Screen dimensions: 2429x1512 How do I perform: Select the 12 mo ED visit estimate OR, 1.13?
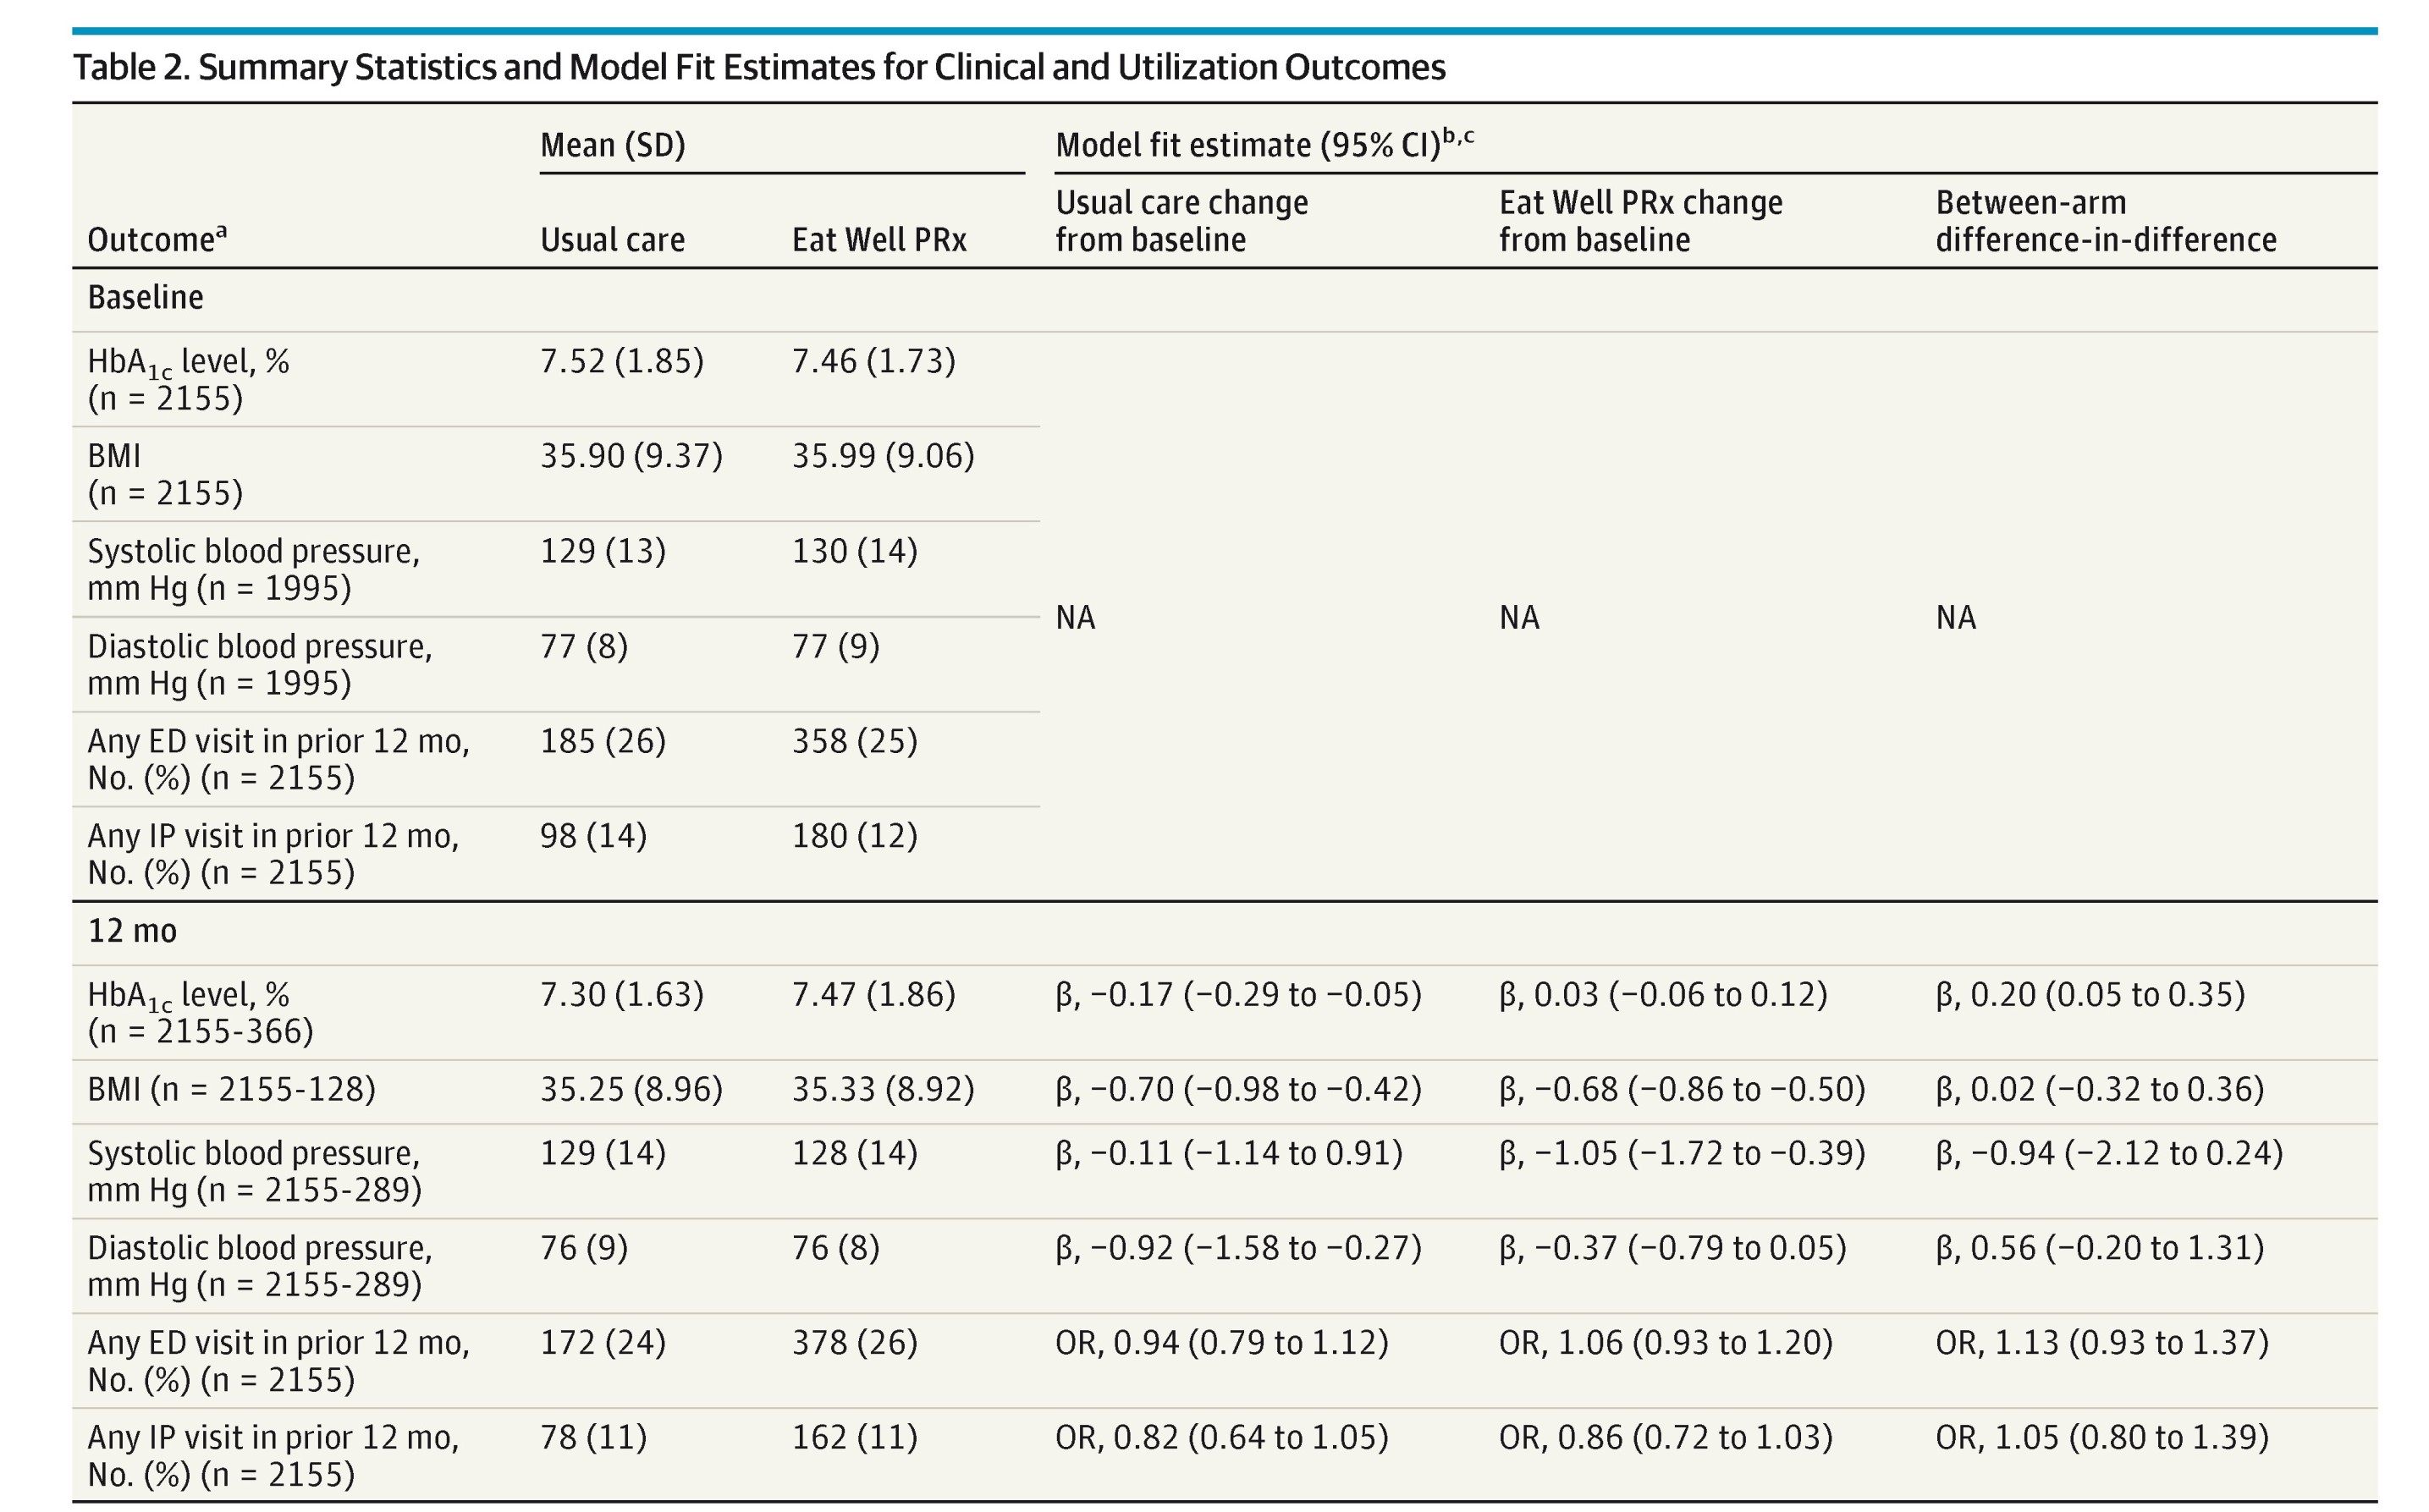point(2101,1343)
